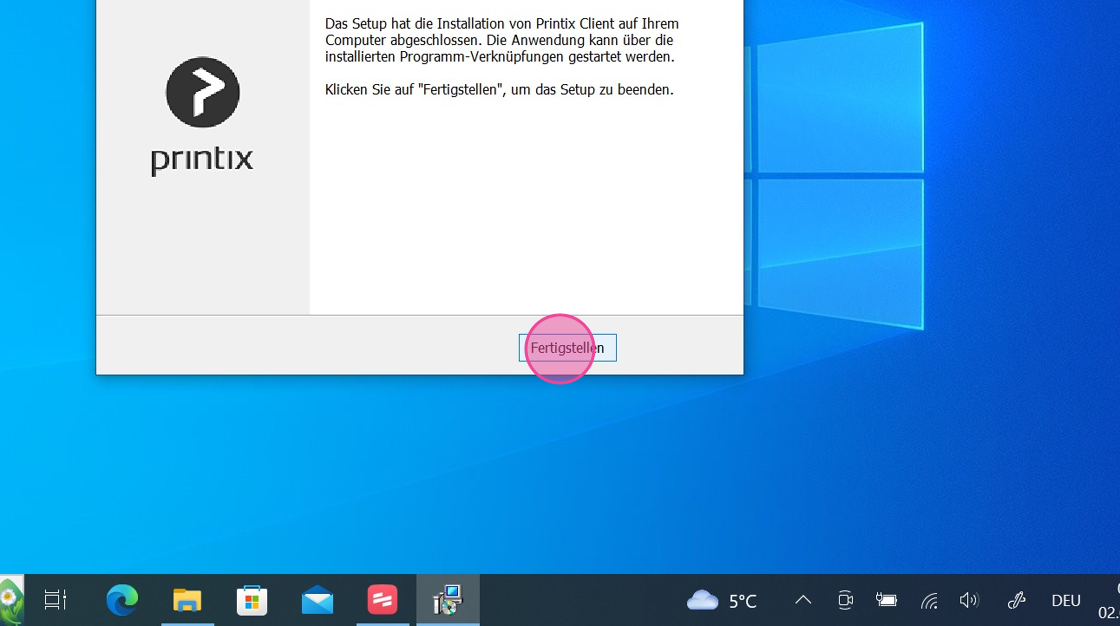
Task: Expand the hidden system tray icons chevron
Action: pyautogui.click(x=804, y=600)
